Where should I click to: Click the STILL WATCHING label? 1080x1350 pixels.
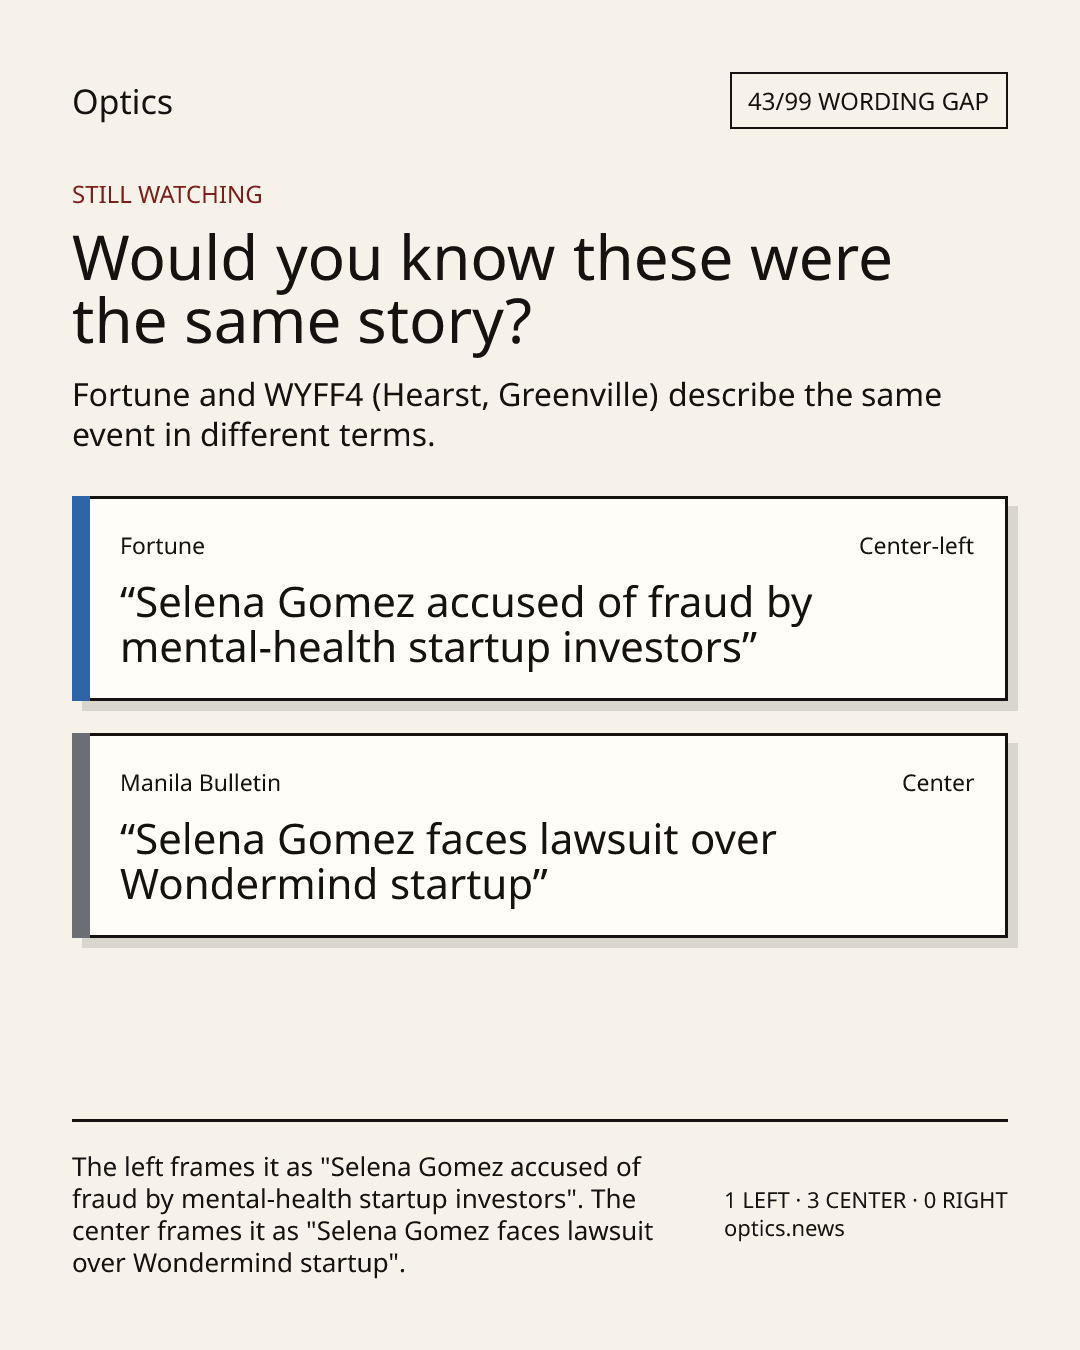point(167,195)
